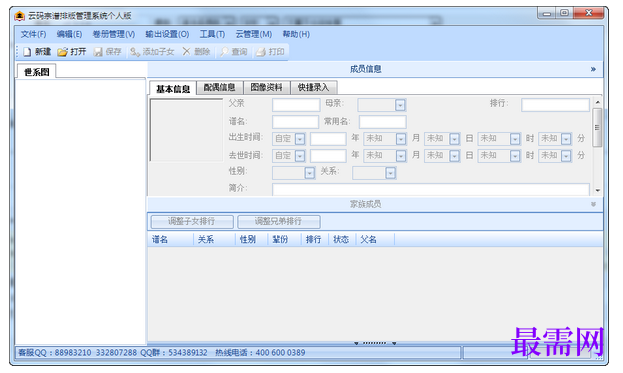Open the 母亲 dropdown

[400, 105]
